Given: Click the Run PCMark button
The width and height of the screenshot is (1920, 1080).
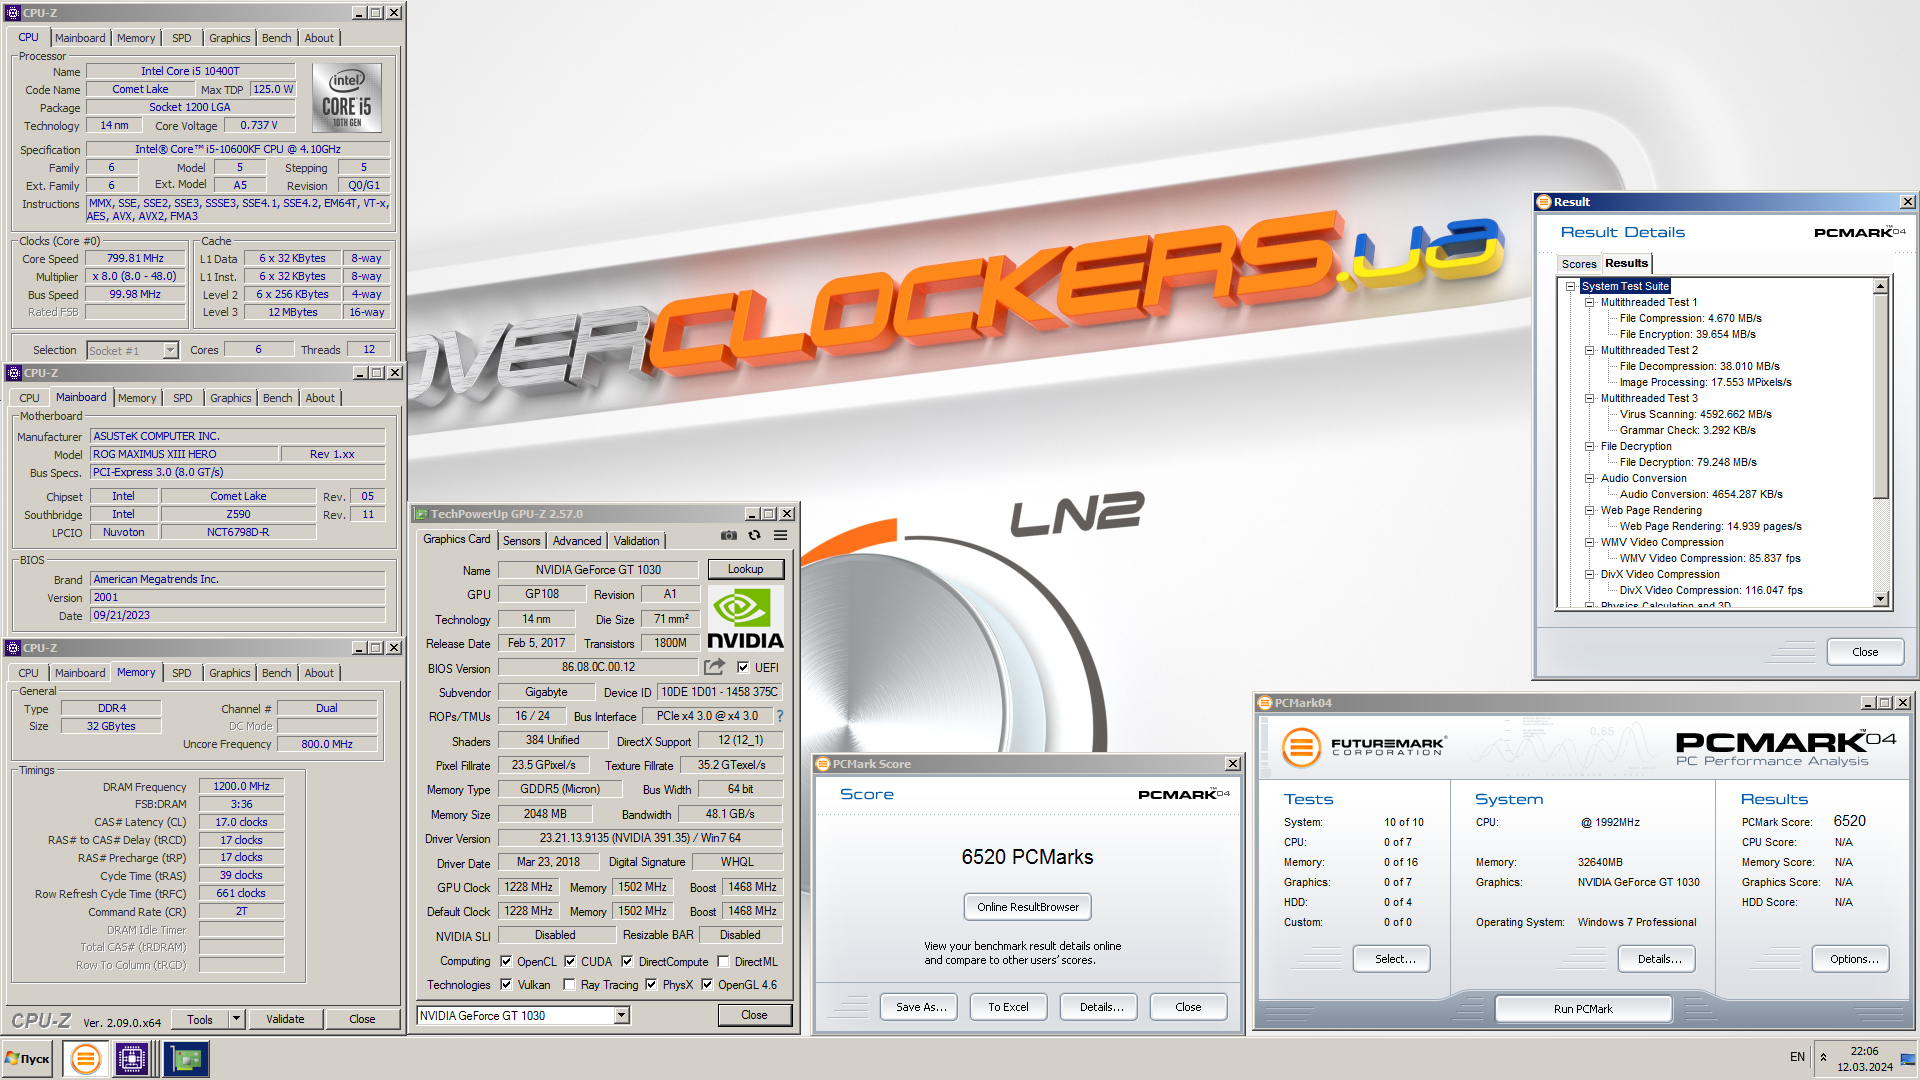Looking at the screenshot, I should click(x=1583, y=1009).
